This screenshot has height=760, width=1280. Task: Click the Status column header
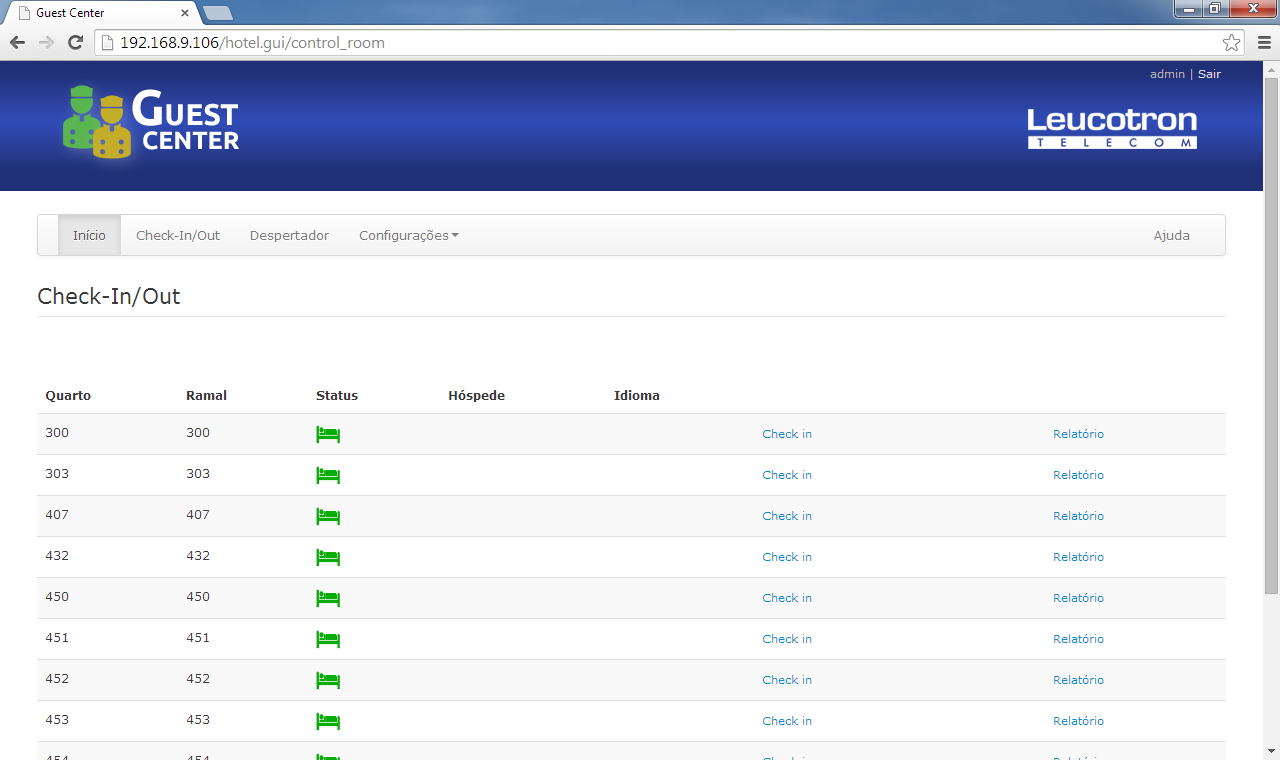pos(337,396)
